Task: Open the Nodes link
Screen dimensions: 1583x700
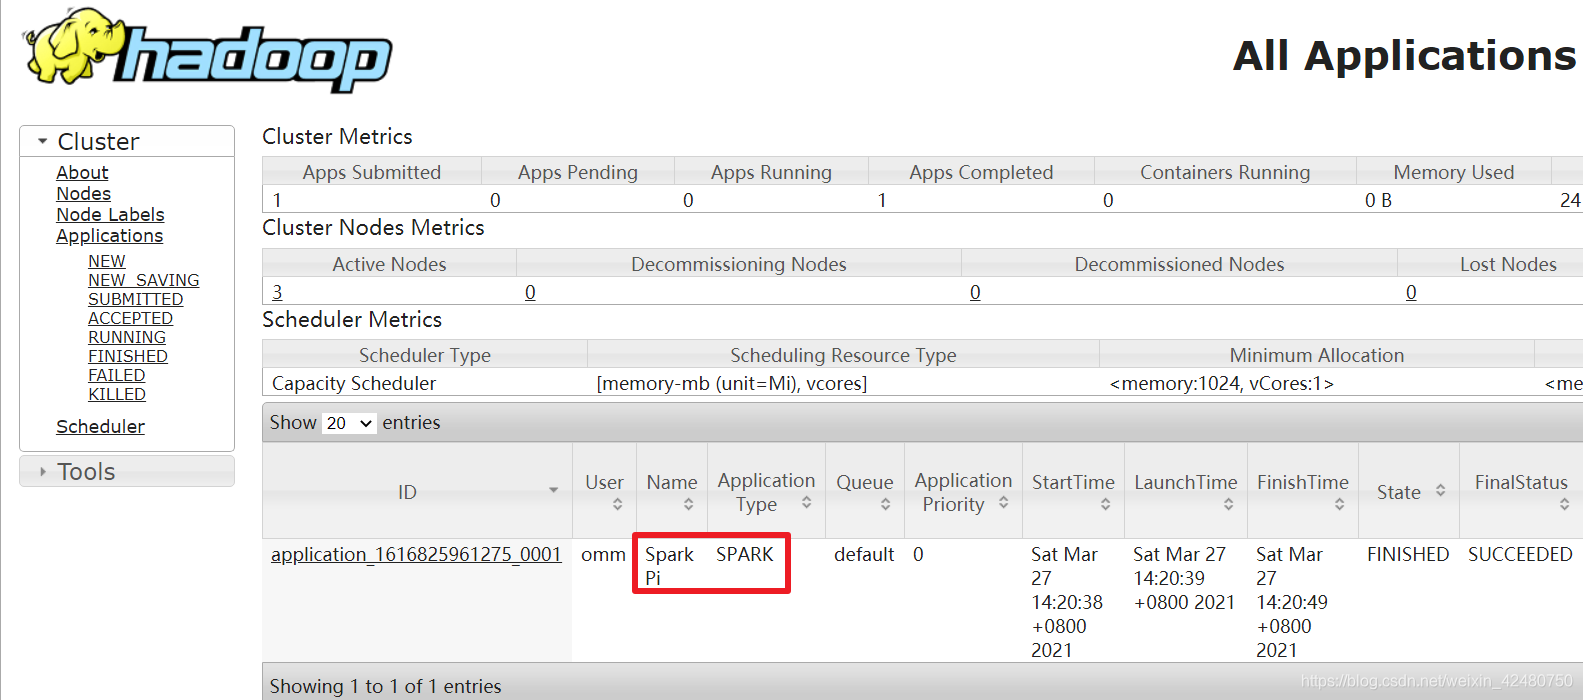Action: 83,193
